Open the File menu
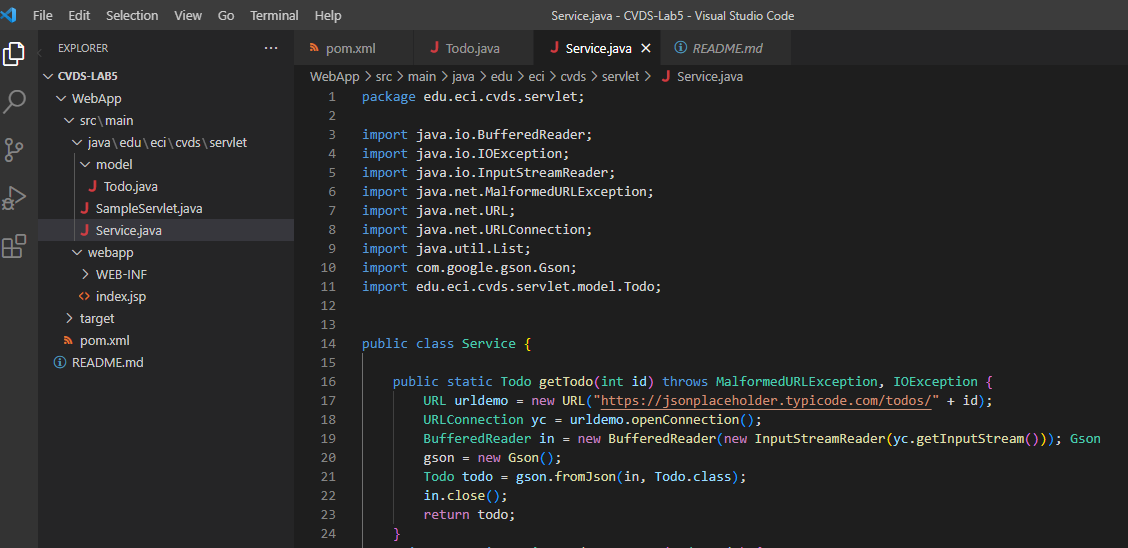 coord(42,15)
